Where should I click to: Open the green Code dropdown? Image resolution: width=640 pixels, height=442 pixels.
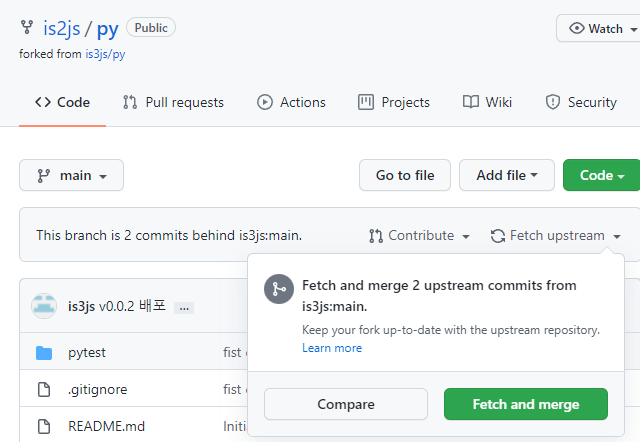[x=602, y=175]
